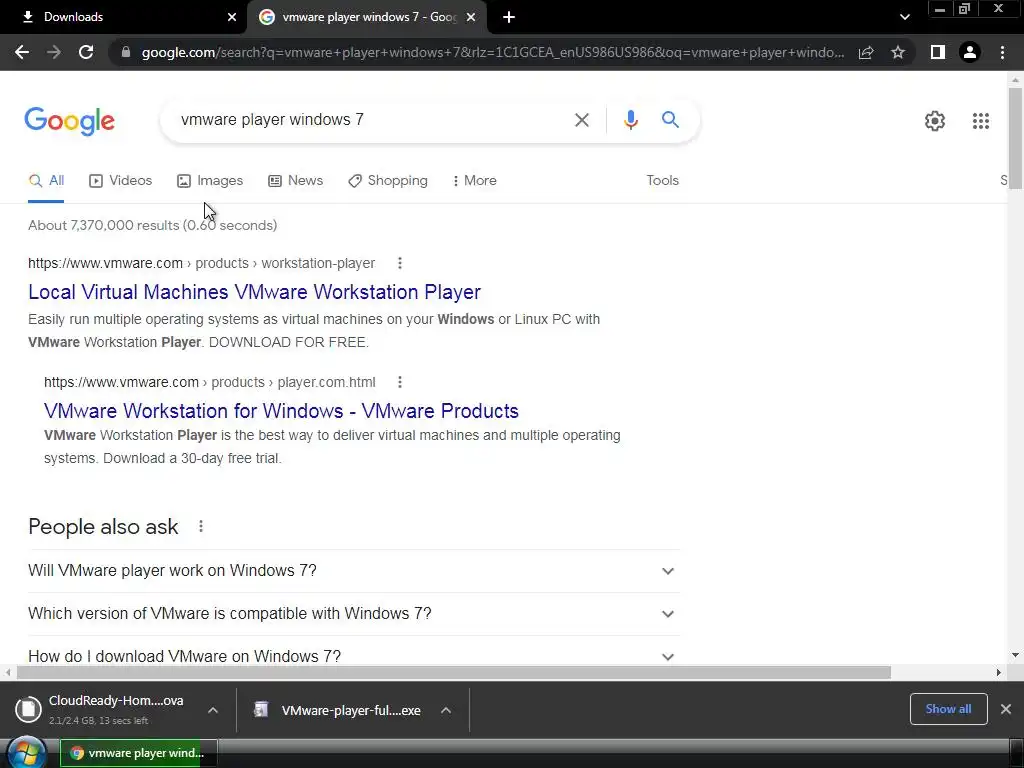Click the vertical scrollbar thumb

click(1015, 138)
